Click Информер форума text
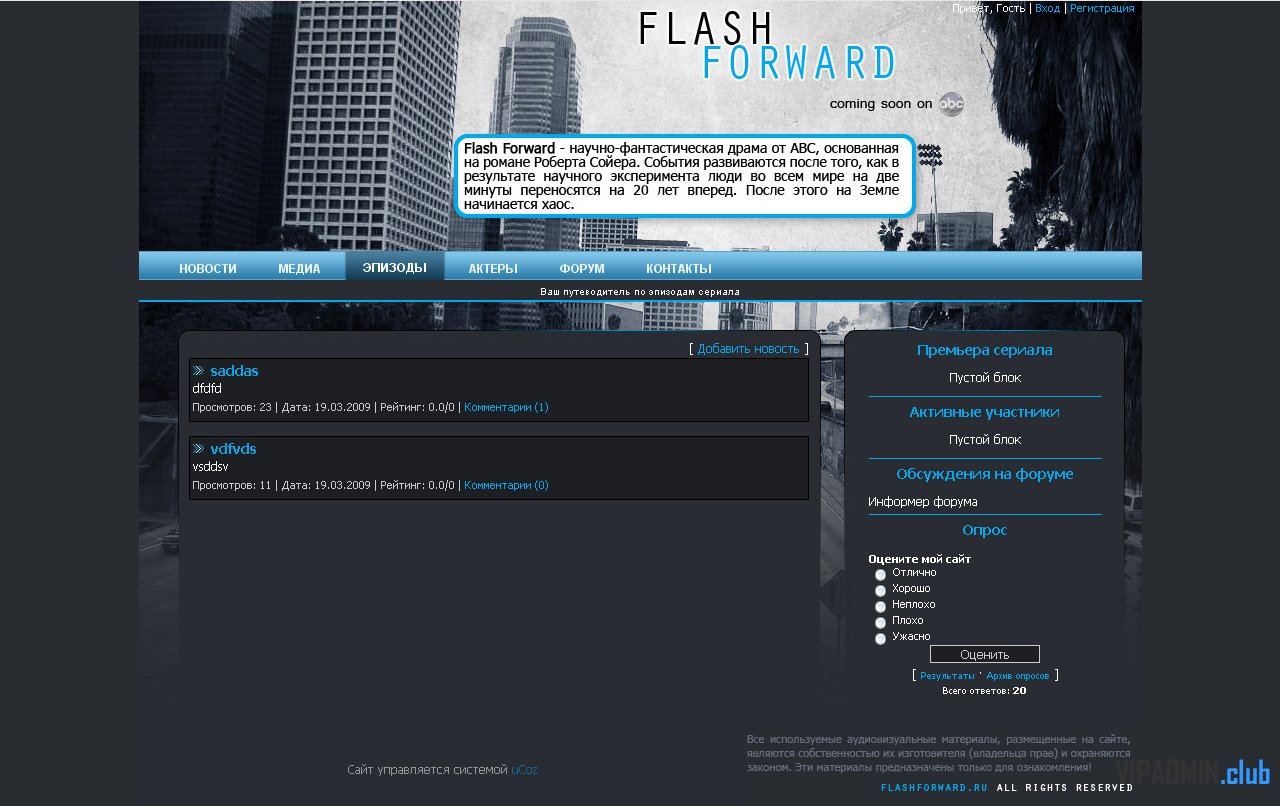Image resolution: width=1280 pixels, height=806 pixels. 923,502
